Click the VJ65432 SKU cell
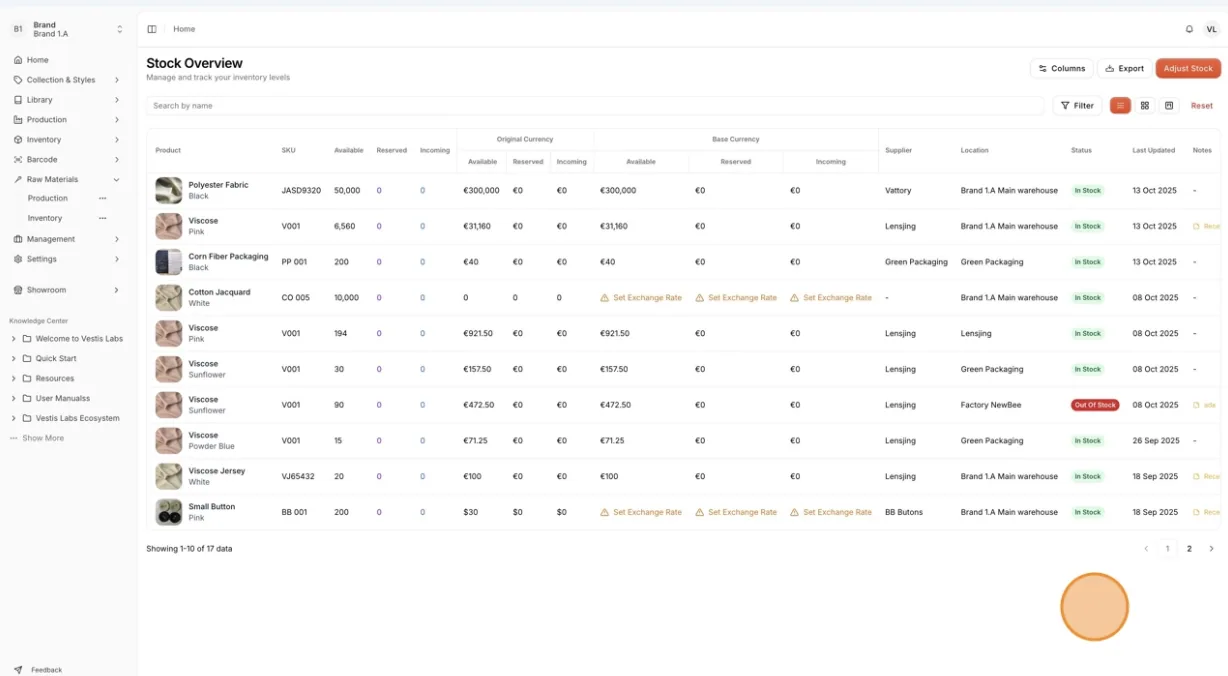 (x=298, y=476)
